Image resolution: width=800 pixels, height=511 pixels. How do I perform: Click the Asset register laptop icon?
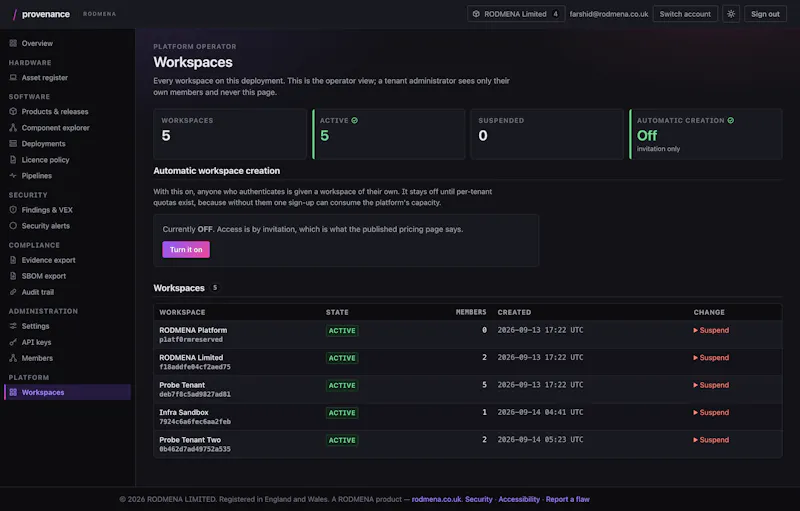(x=13, y=78)
